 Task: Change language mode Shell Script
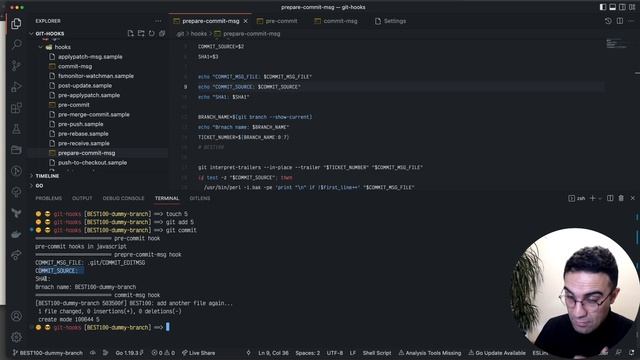click(377, 353)
